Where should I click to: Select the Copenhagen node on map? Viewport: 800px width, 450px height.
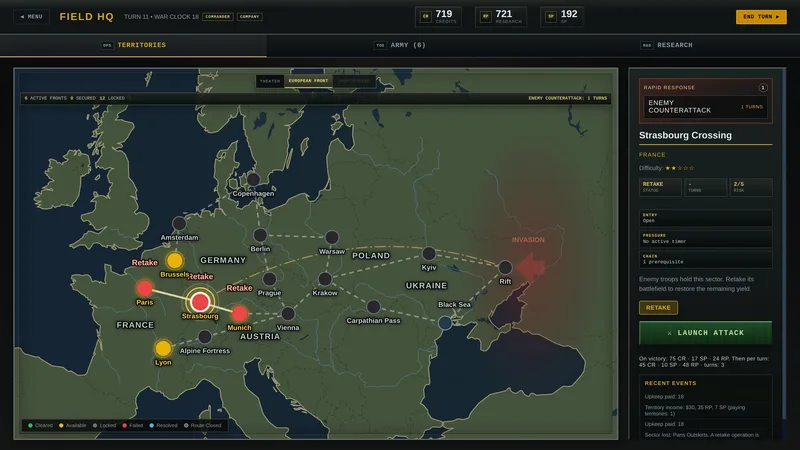point(253,180)
